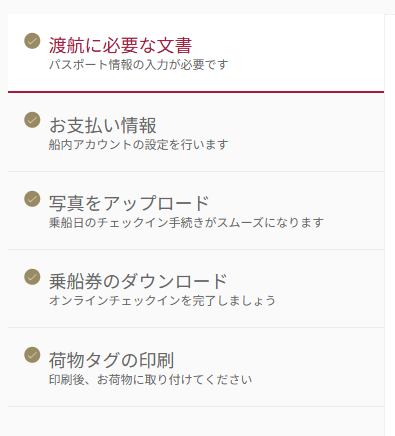
Task: Select the 写真をアップロード step title
Action: [x=129, y=203]
